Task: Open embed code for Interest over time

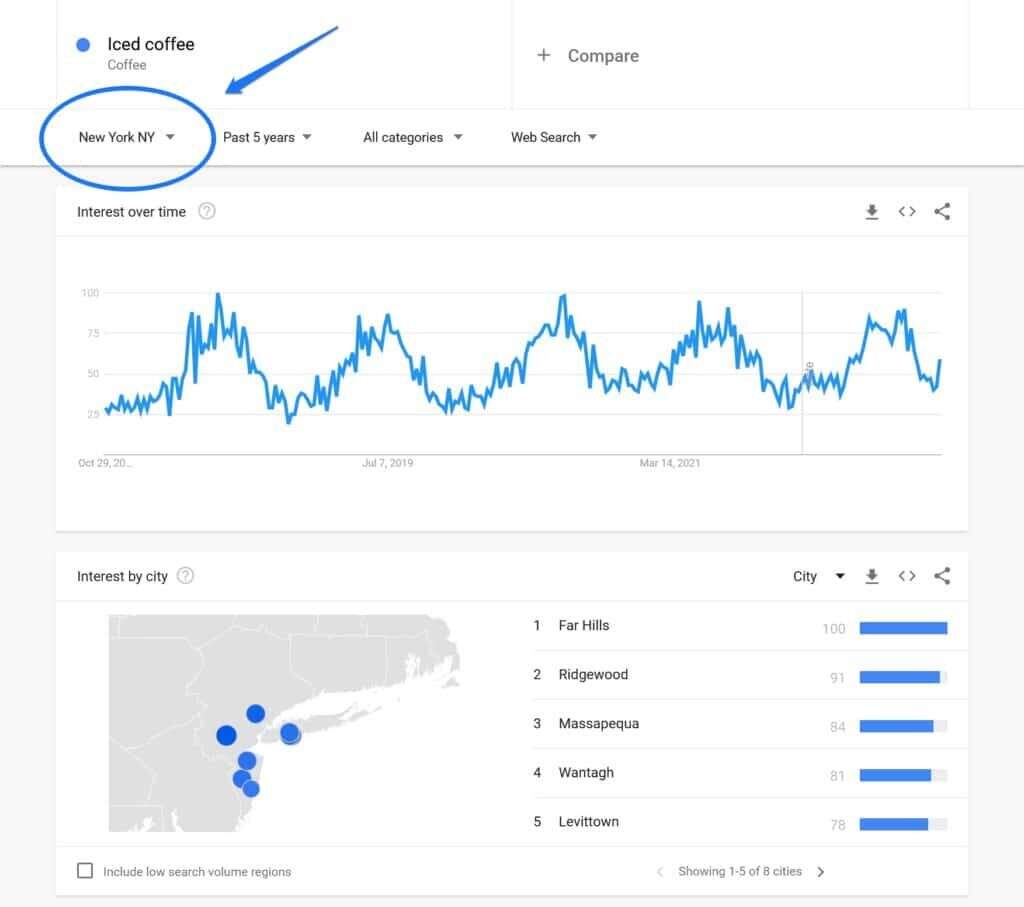Action: coord(907,212)
